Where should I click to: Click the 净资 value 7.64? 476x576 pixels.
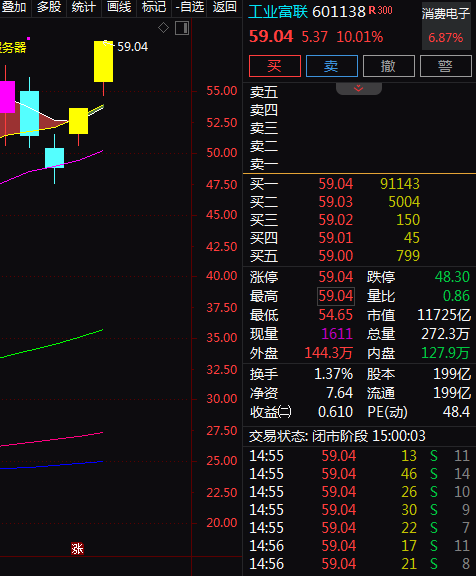339,393
